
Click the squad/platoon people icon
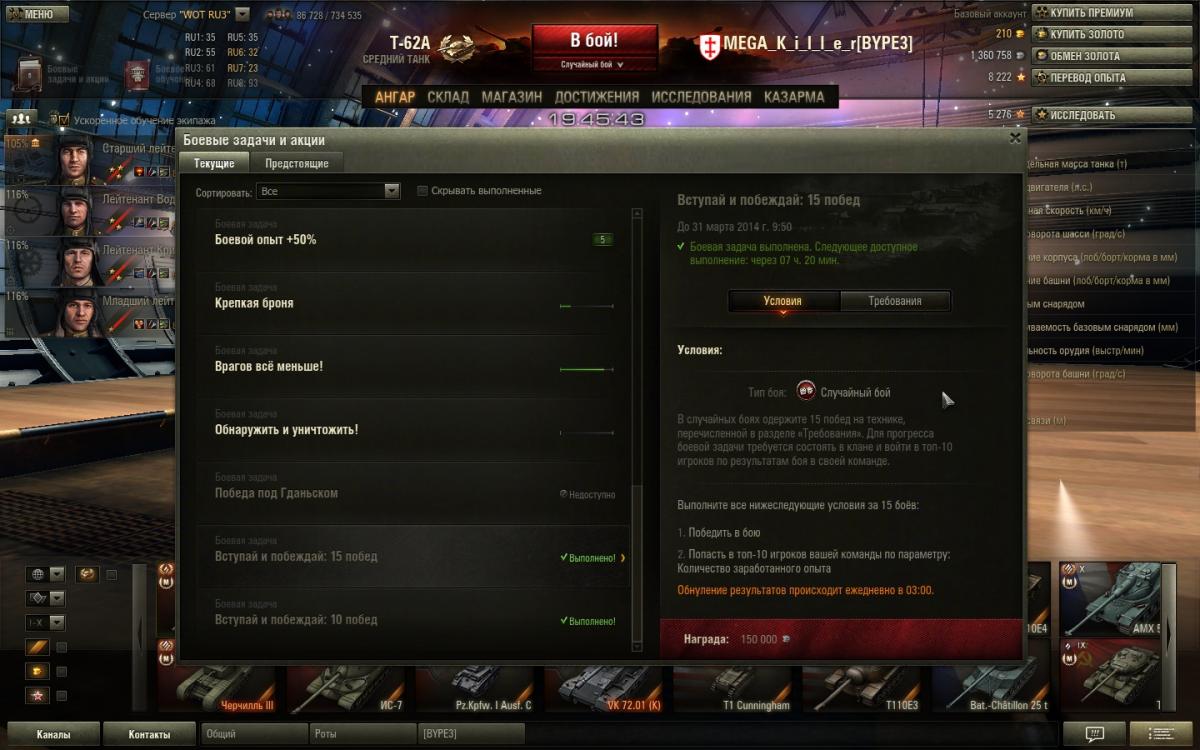click(x=20, y=119)
